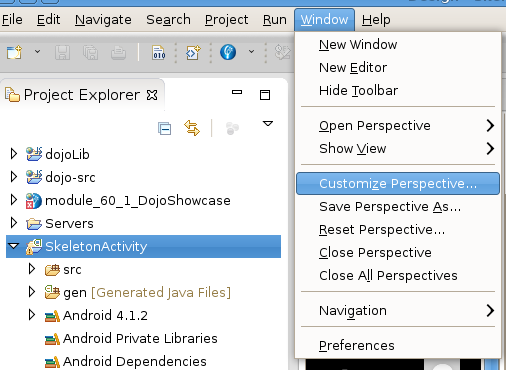Choose Save Perspective As... menu entry
The height and width of the screenshot is (370, 506).
[x=398, y=206]
